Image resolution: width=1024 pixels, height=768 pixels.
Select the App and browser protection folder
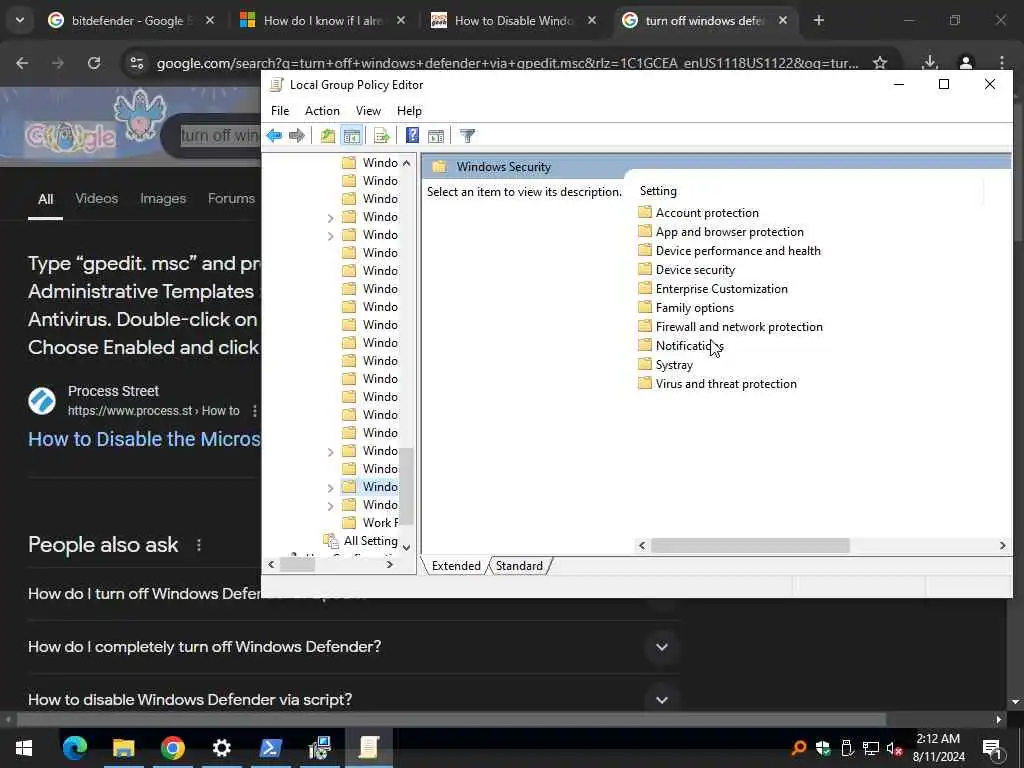(720, 232)
